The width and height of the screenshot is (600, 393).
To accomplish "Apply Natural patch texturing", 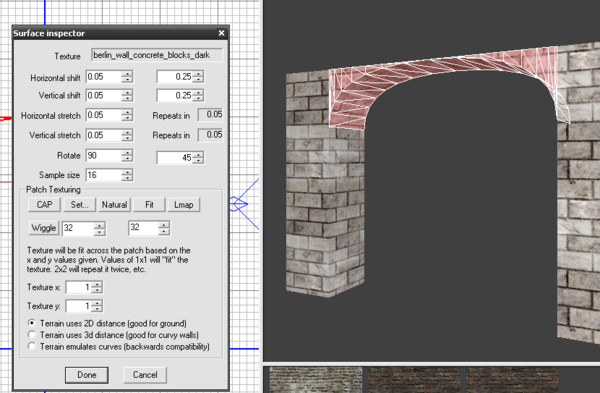I will point(114,205).
